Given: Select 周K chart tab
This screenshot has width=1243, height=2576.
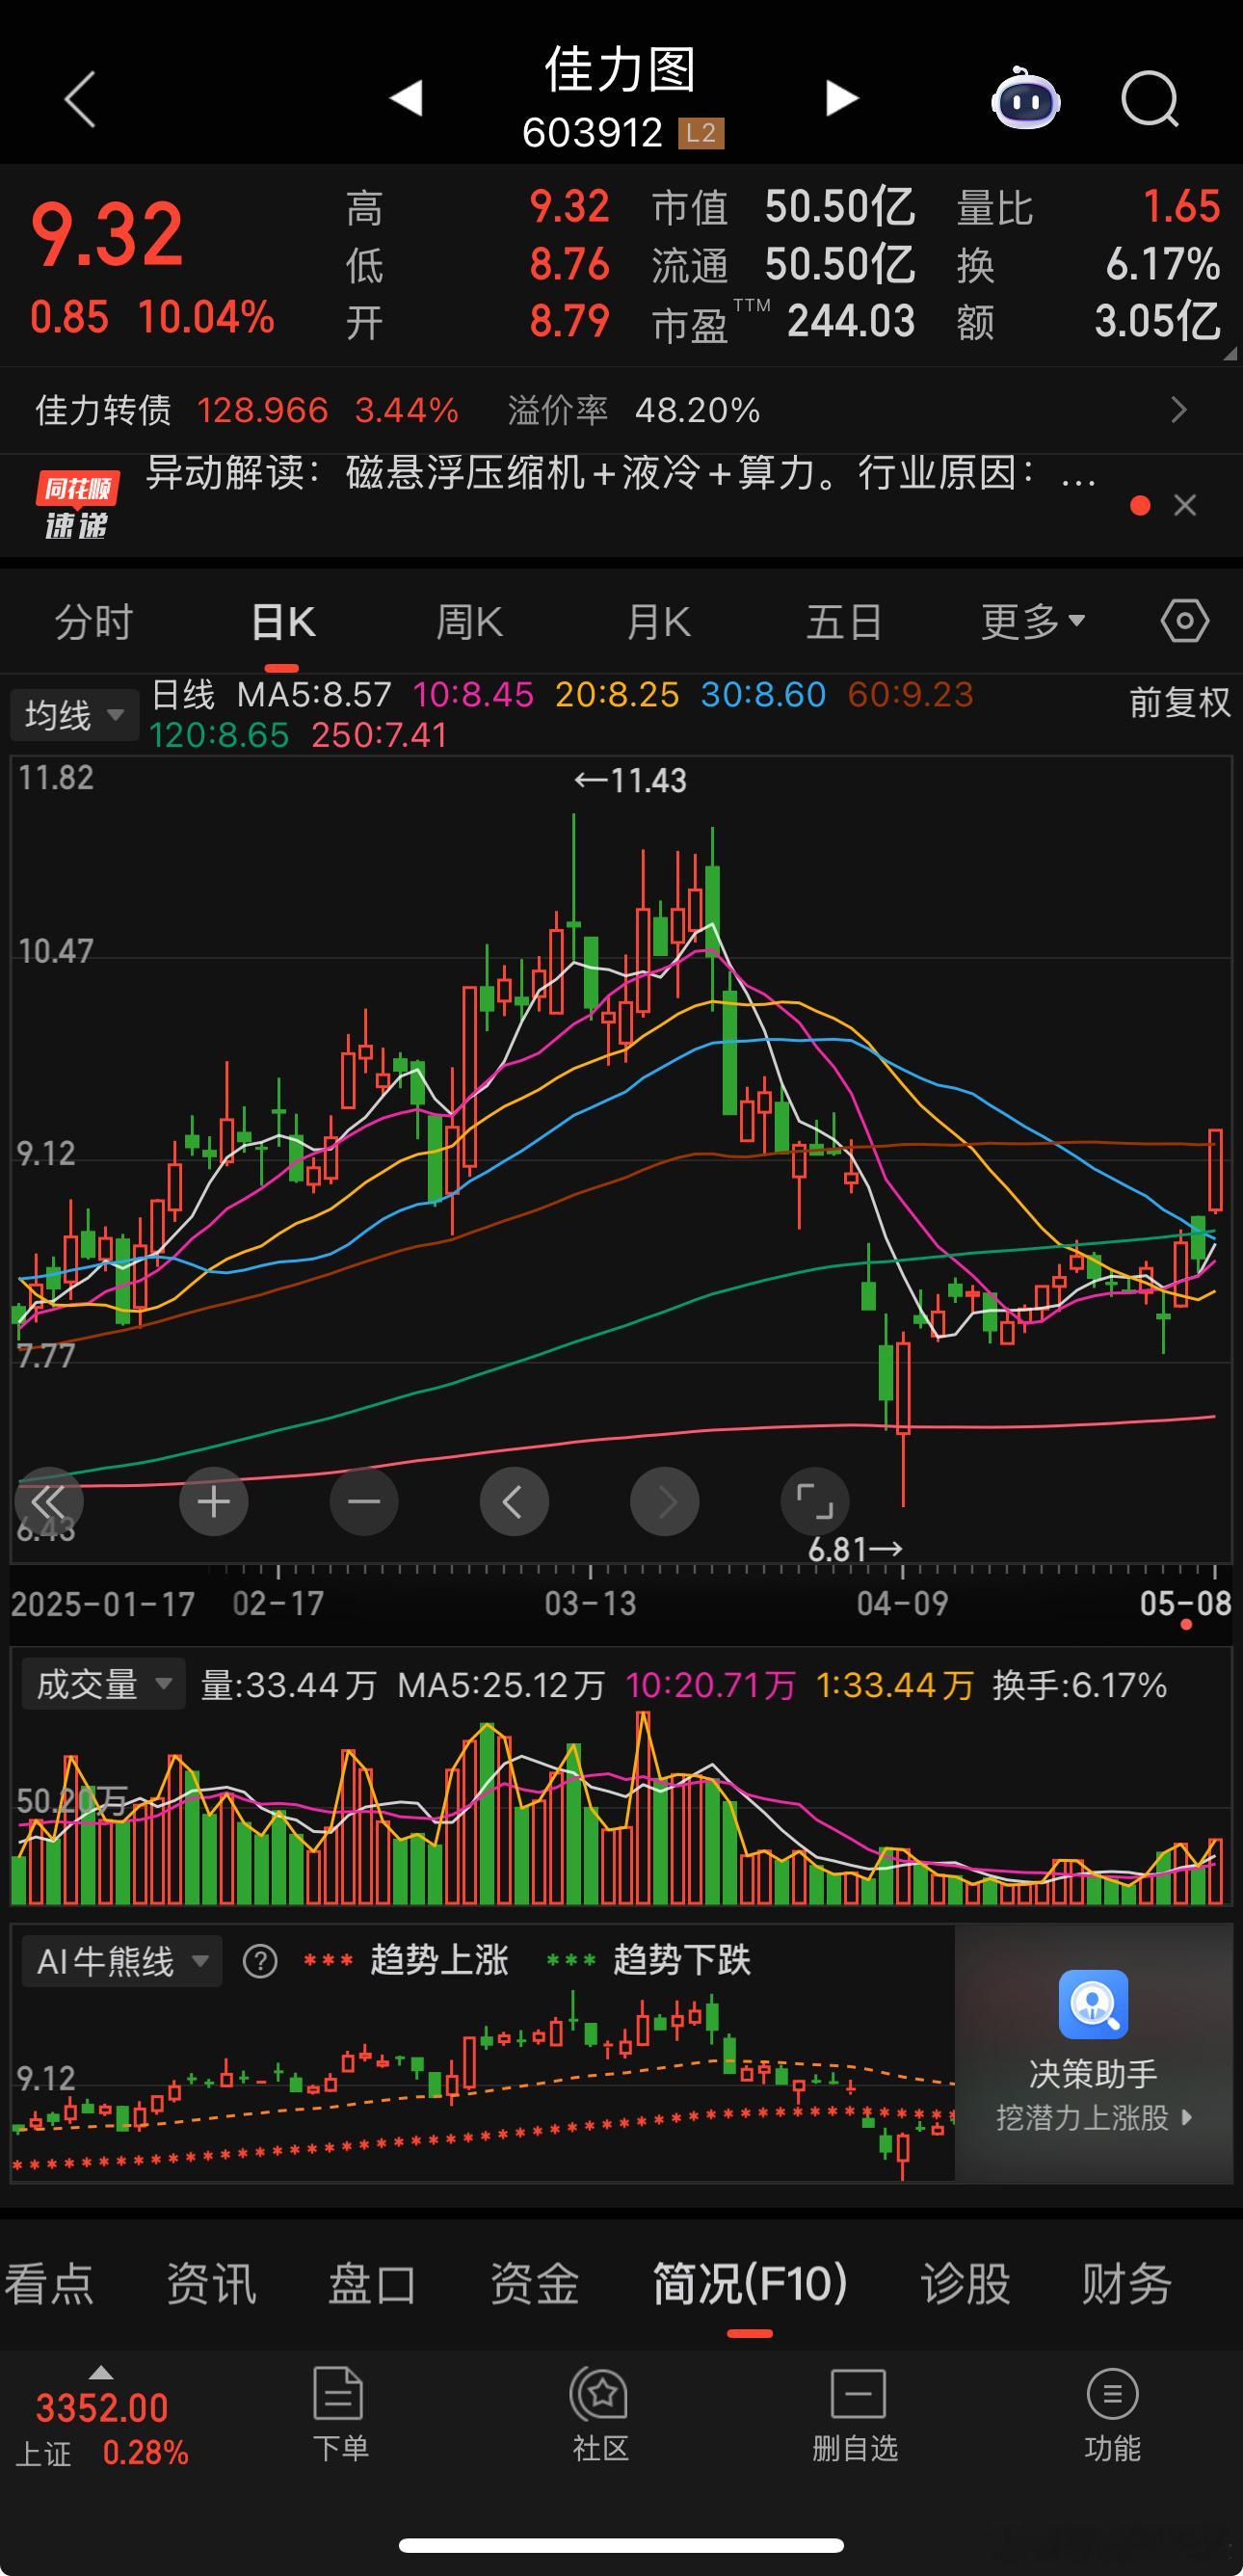Looking at the screenshot, I should pos(469,622).
